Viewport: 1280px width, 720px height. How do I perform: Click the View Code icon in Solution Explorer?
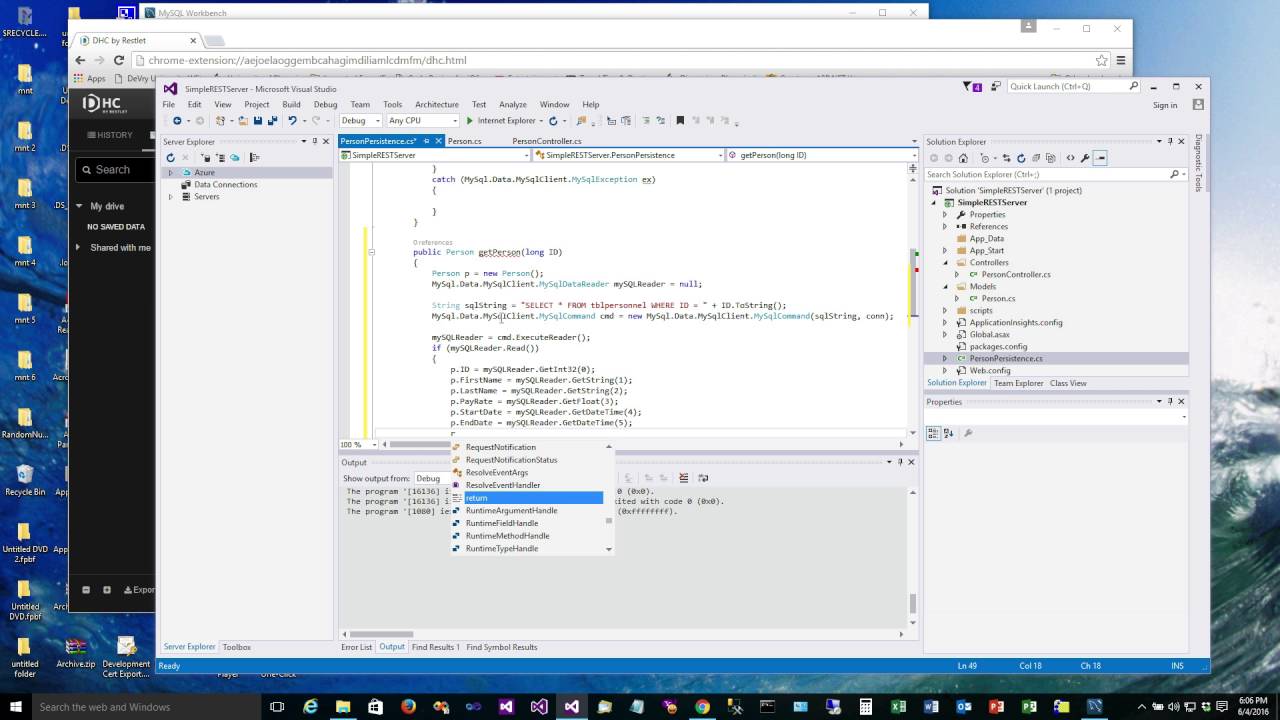click(x=1070, y=158)
